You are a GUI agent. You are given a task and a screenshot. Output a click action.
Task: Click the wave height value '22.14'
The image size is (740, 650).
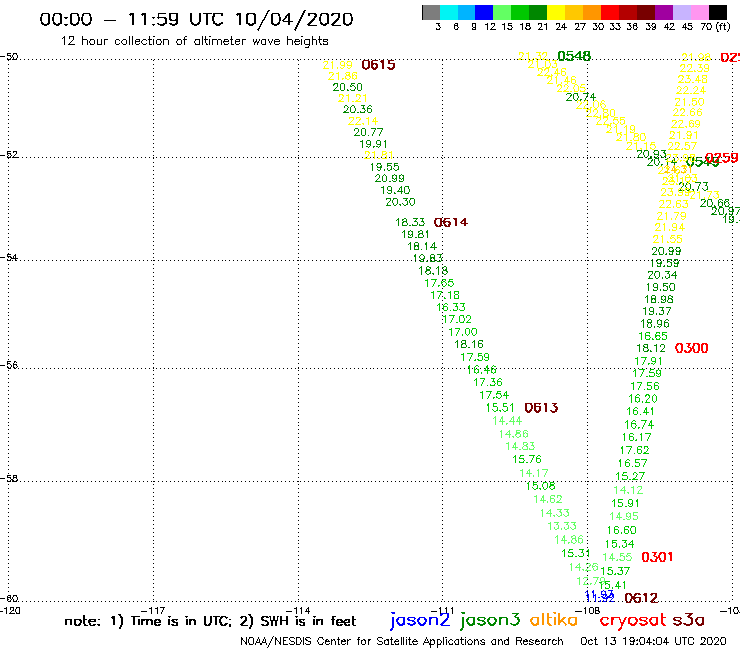[363, 121]
